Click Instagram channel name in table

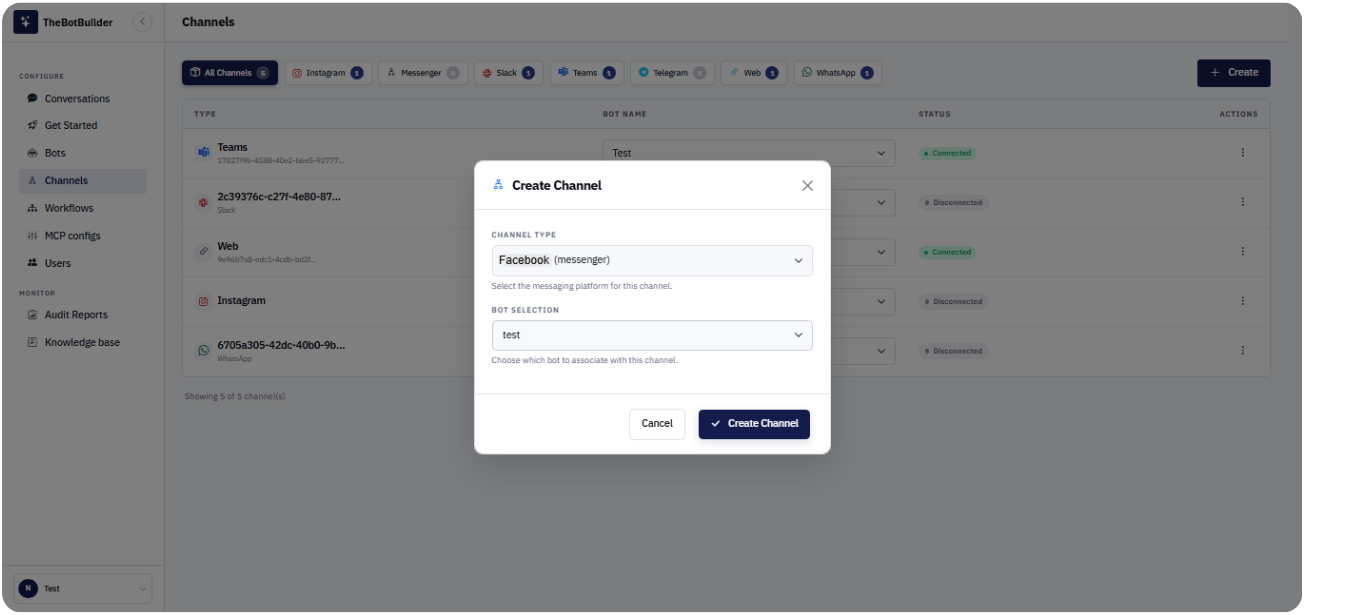(x=241, y=301)
